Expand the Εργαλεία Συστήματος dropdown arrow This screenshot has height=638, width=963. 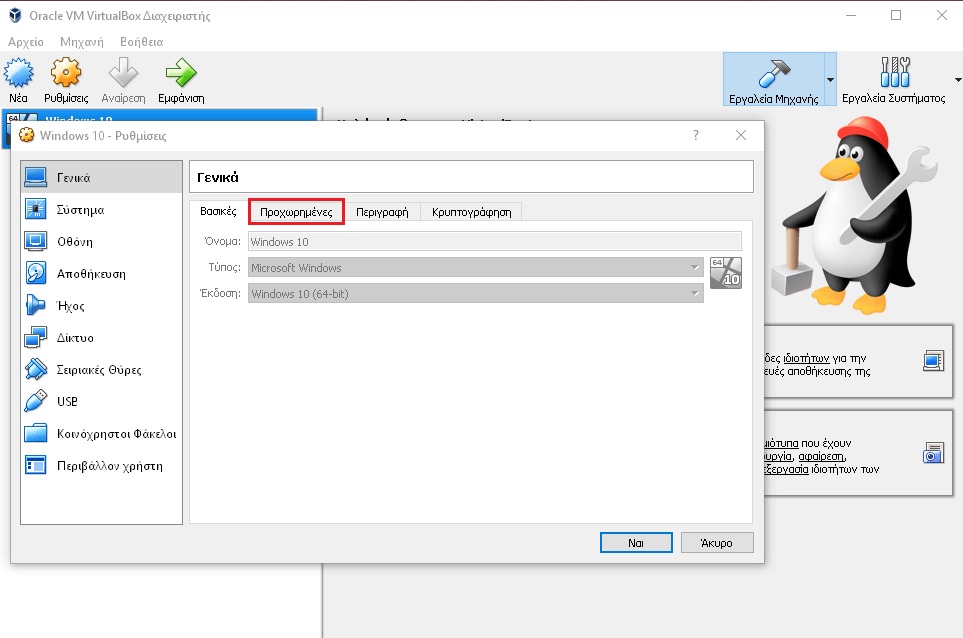pos(957,80)
